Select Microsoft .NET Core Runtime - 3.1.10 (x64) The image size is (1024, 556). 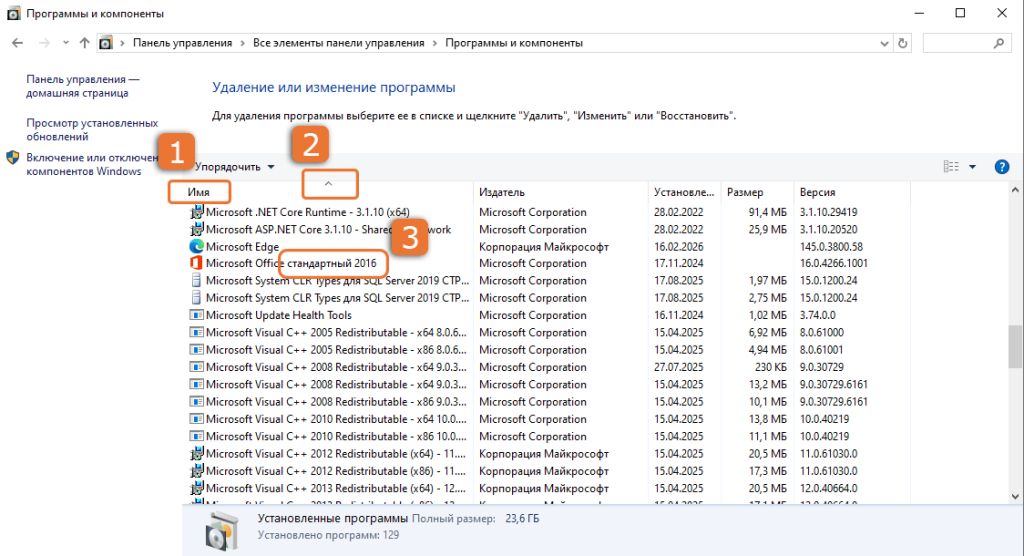[308, 212]
